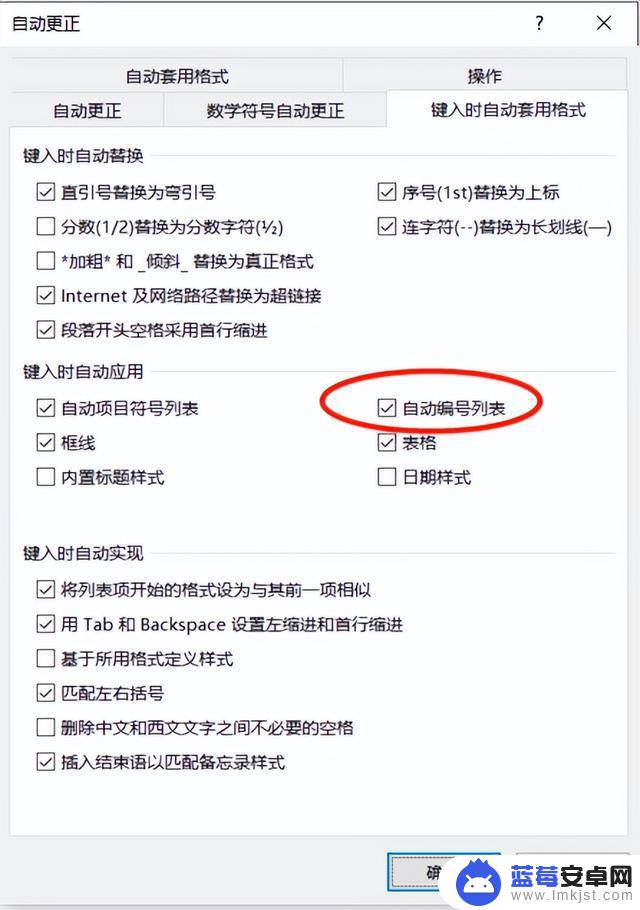Click the help question mark icon
Screen dimensions: 640x910
(x=540, y=23)
